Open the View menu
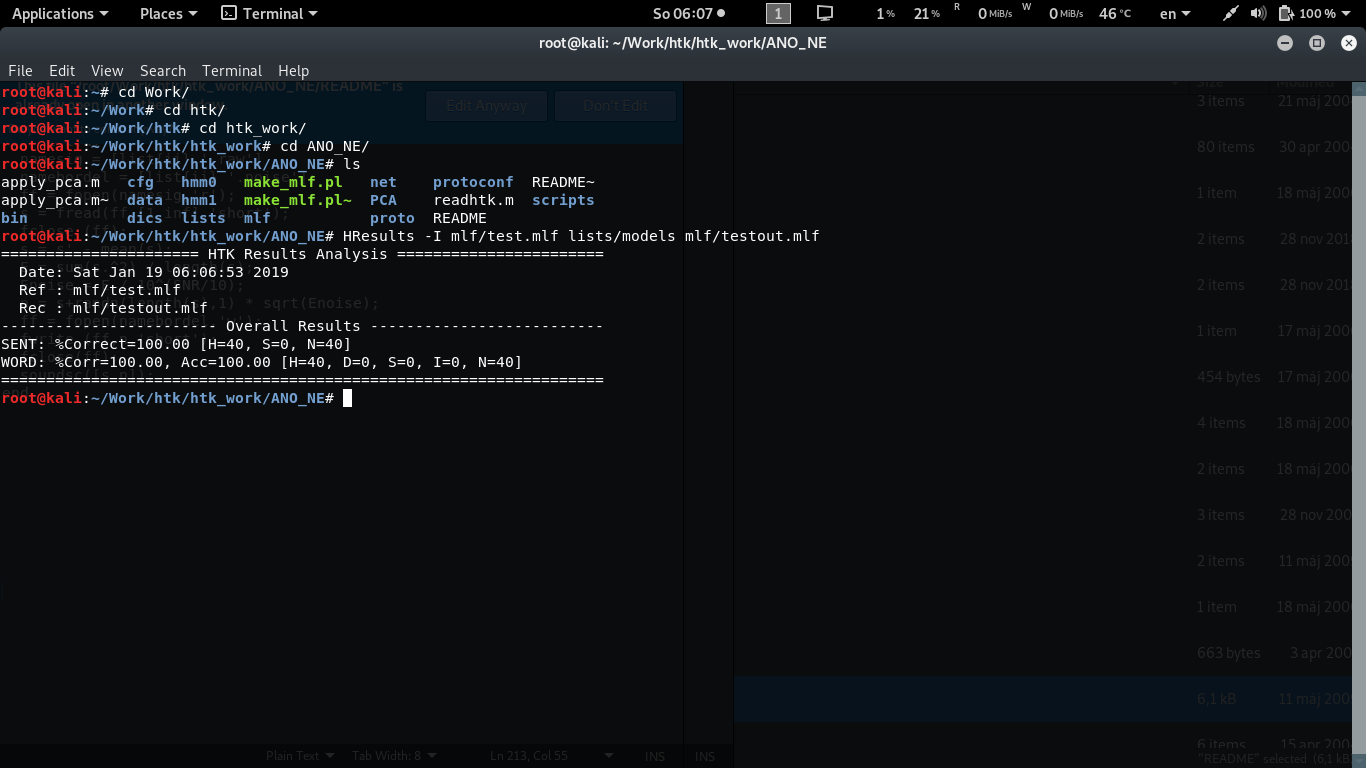Screen dimensions: 1366x768 (x=107, y=70)
